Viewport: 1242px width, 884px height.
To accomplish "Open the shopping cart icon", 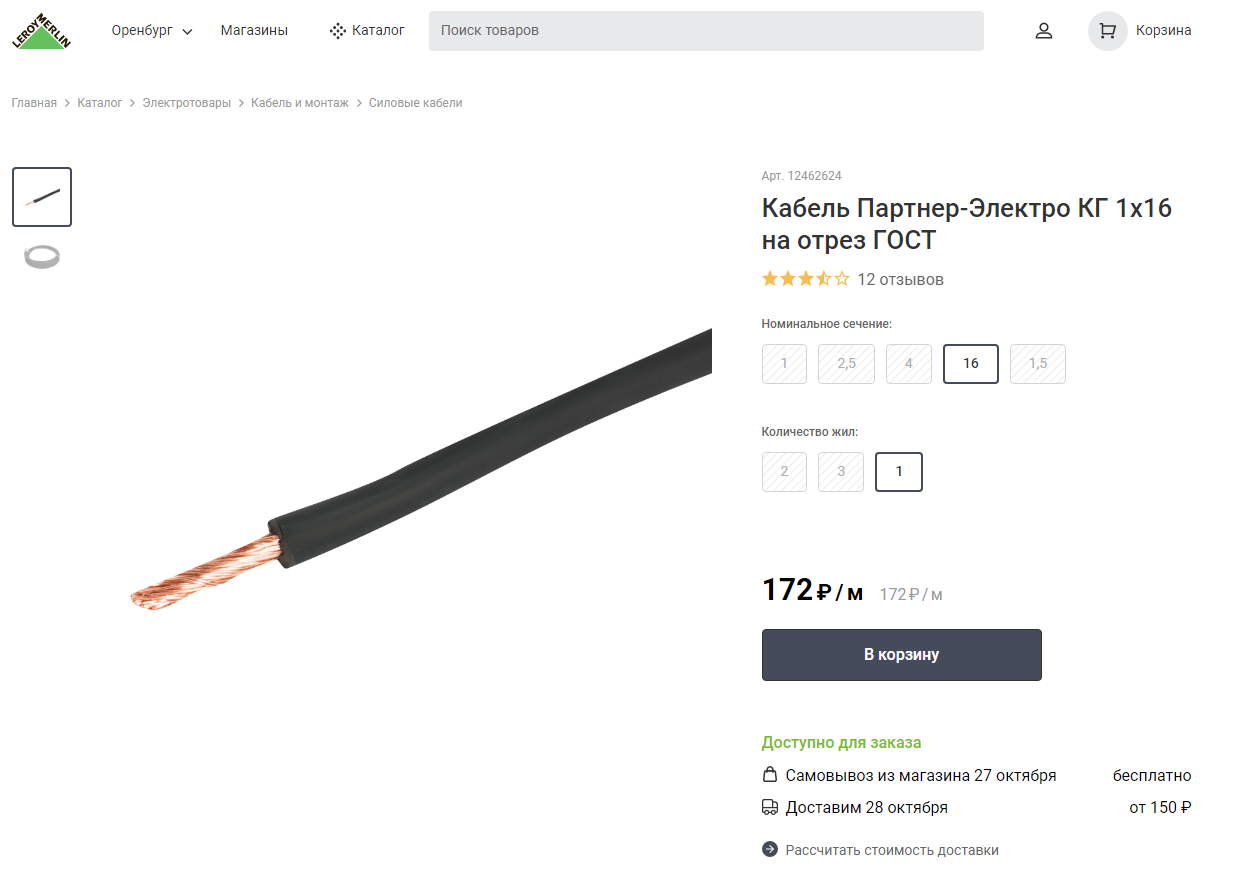I will pos(1107,31).
